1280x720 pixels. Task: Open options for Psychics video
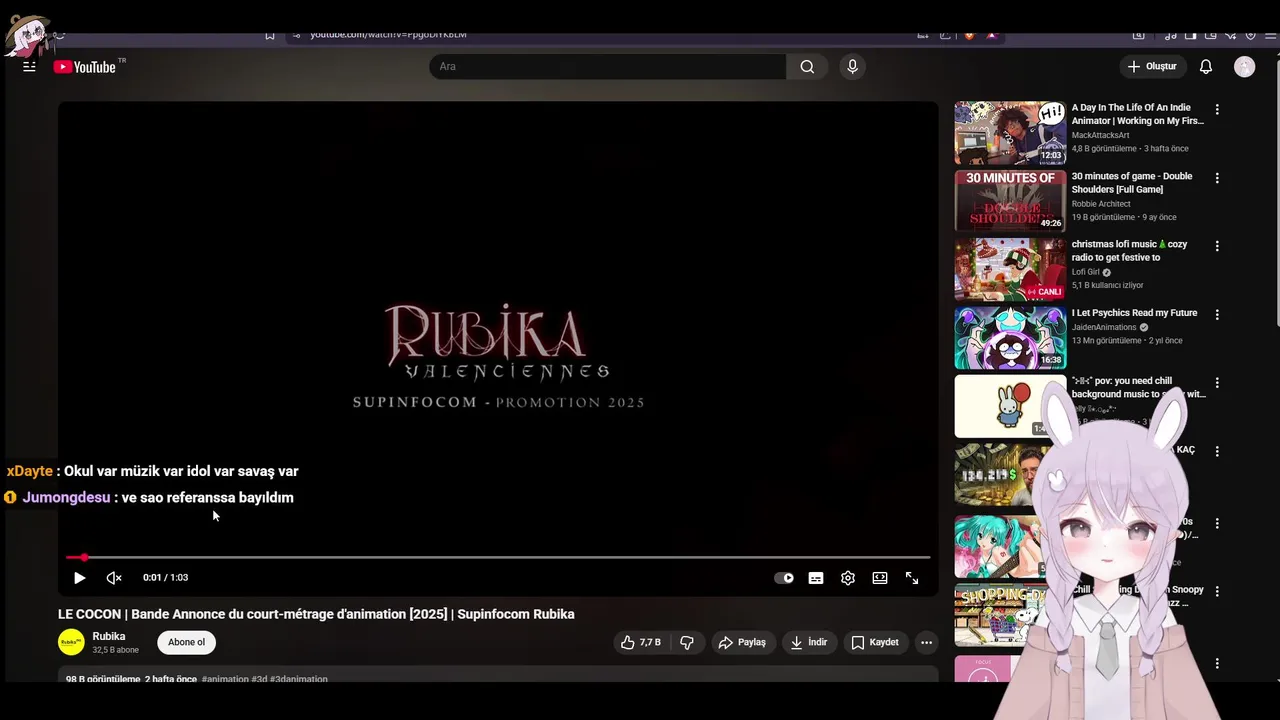point(1217,314)
